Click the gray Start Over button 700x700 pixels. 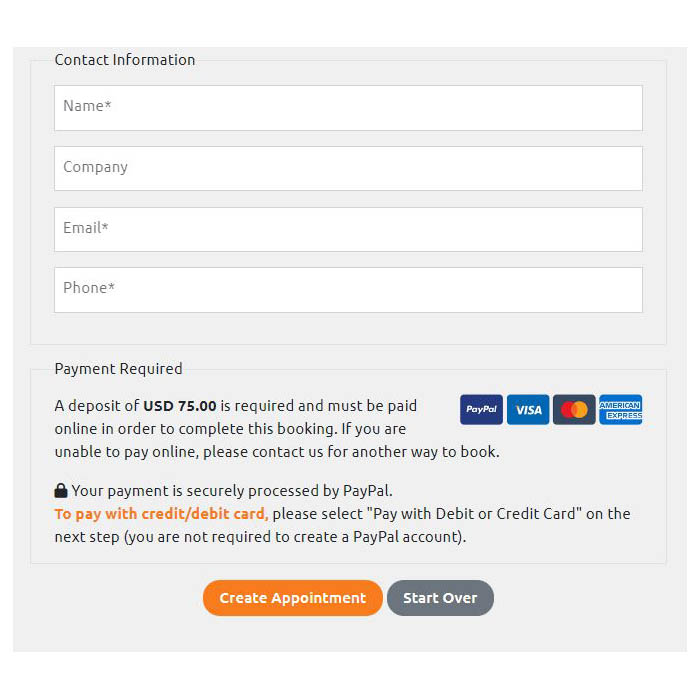click(x=440, y=598)
